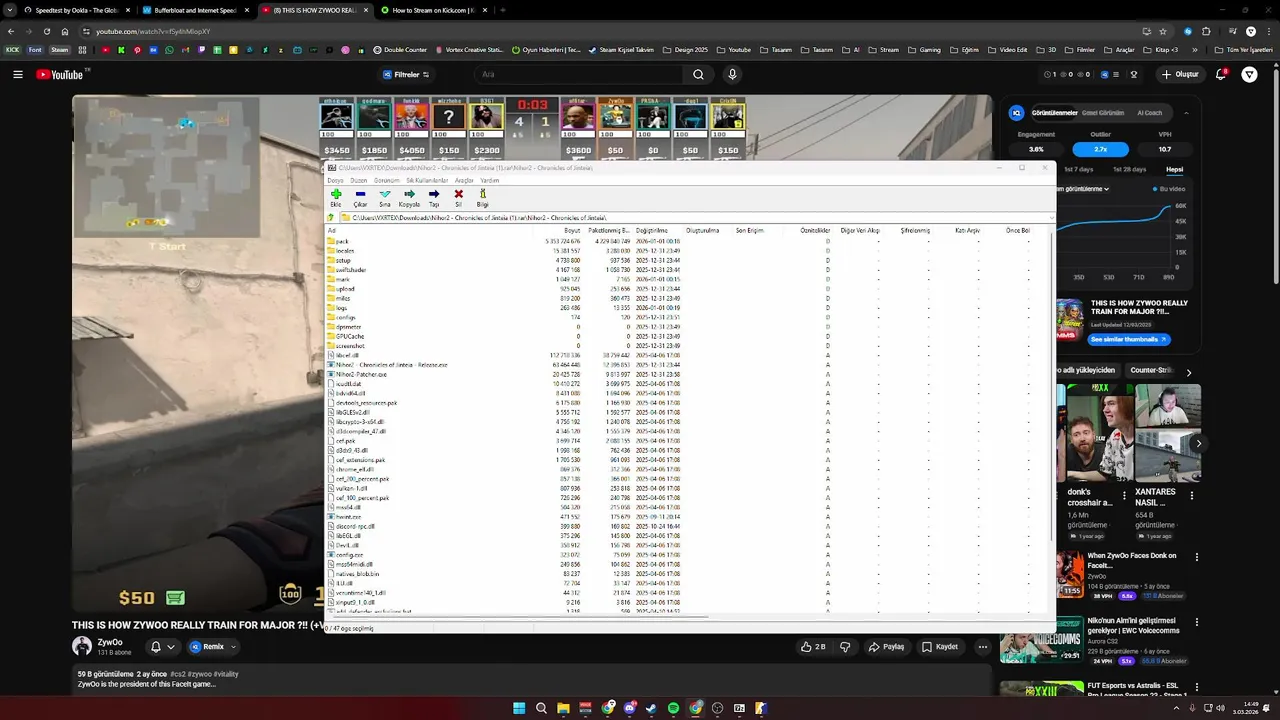
Task: Switch to the How to Stream on Kick.com tab
Action: pos(433,10)
